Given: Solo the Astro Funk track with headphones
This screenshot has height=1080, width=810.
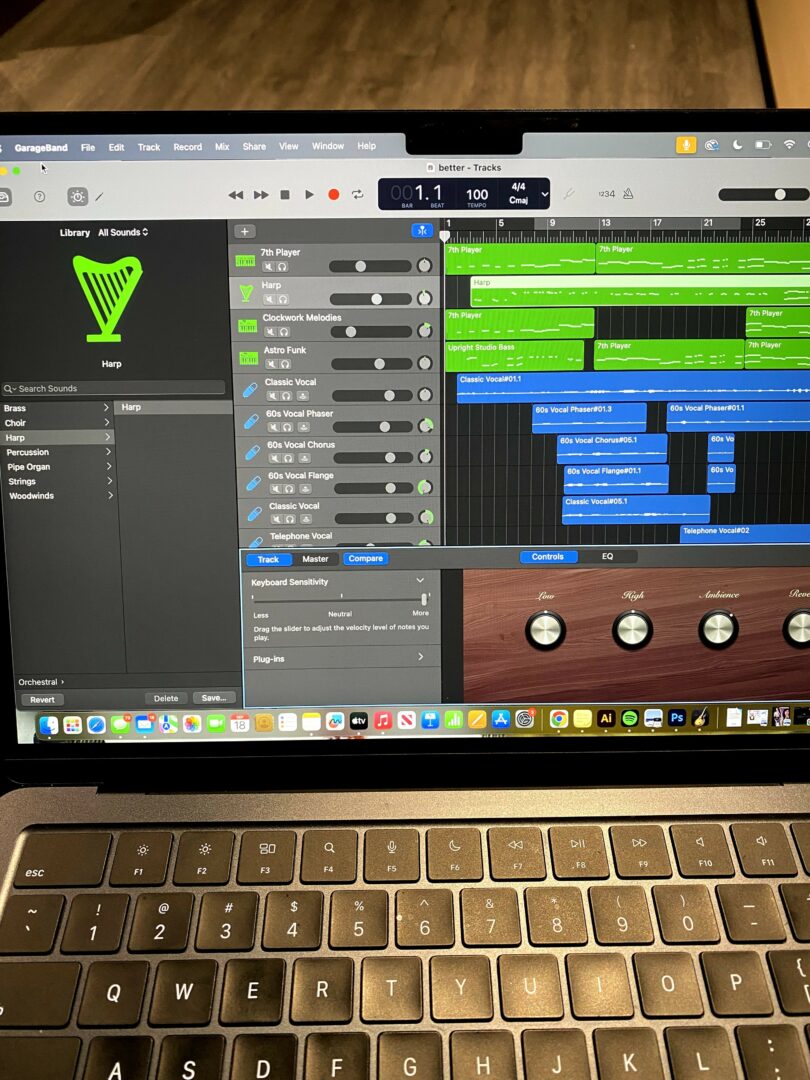Looking at the screenshot, I should pos(283,364).
